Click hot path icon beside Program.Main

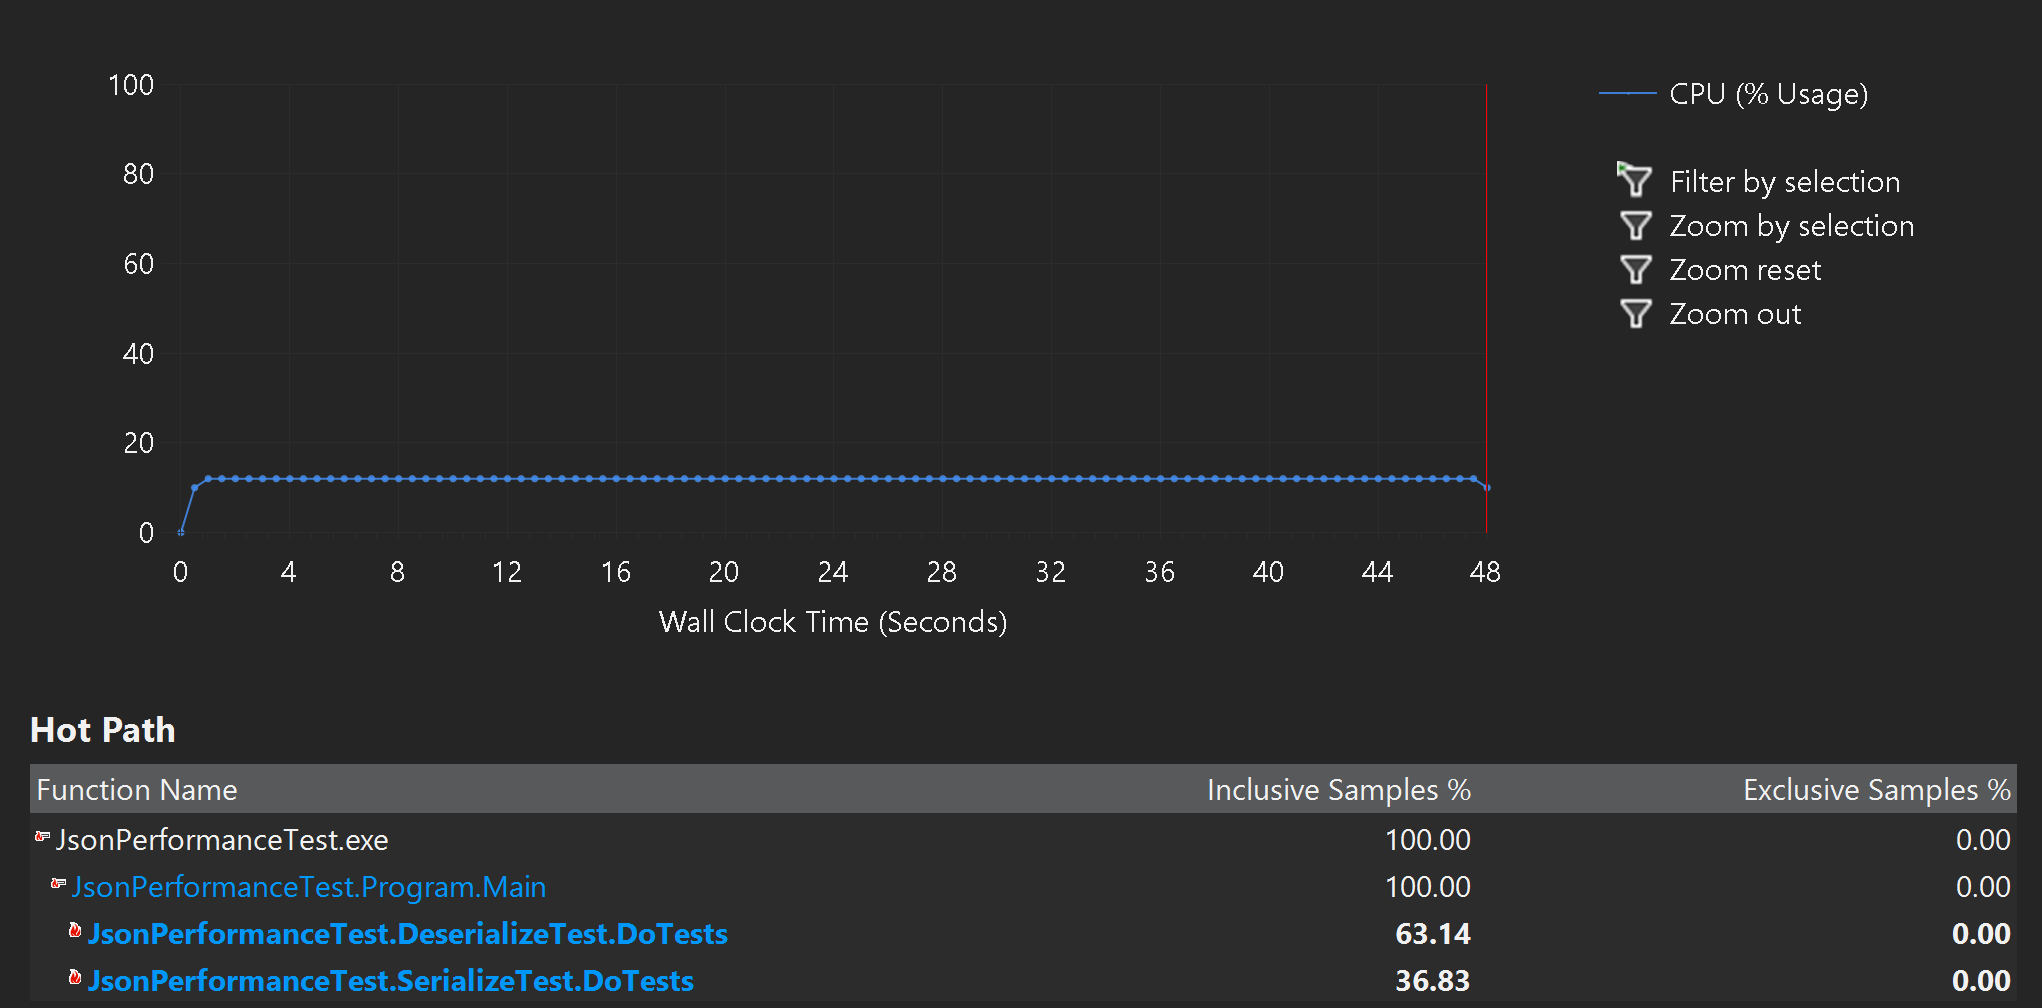point(58,884)
